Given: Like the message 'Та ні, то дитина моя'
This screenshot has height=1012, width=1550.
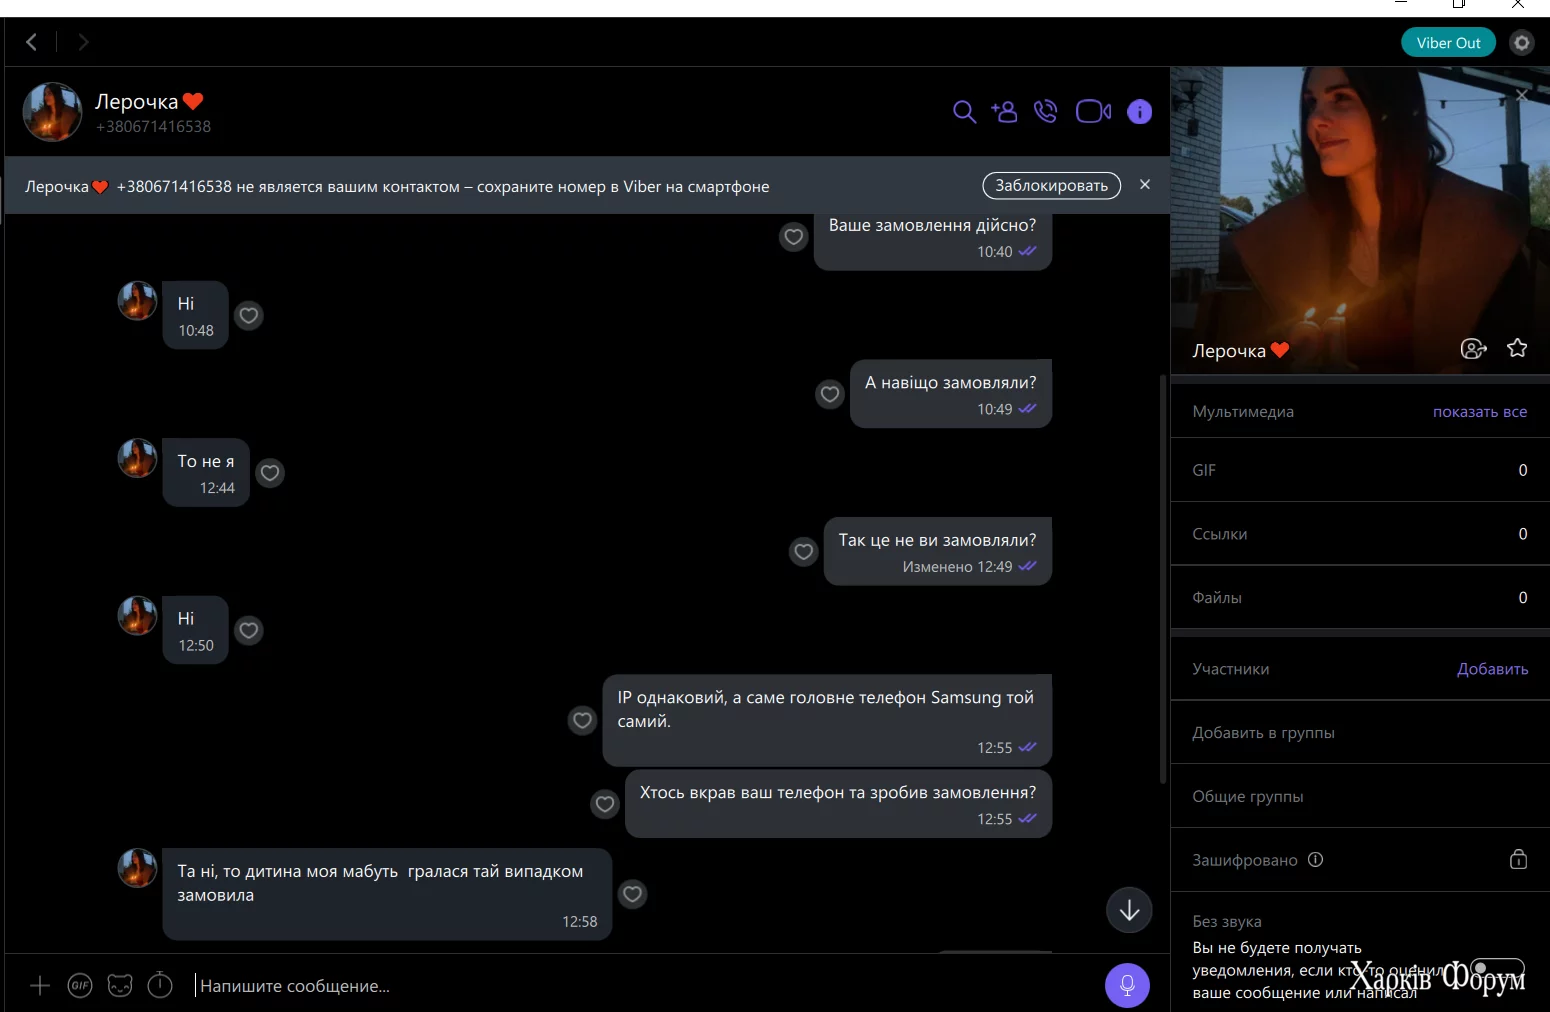Looking at the screenshot, I should [632, 894].
